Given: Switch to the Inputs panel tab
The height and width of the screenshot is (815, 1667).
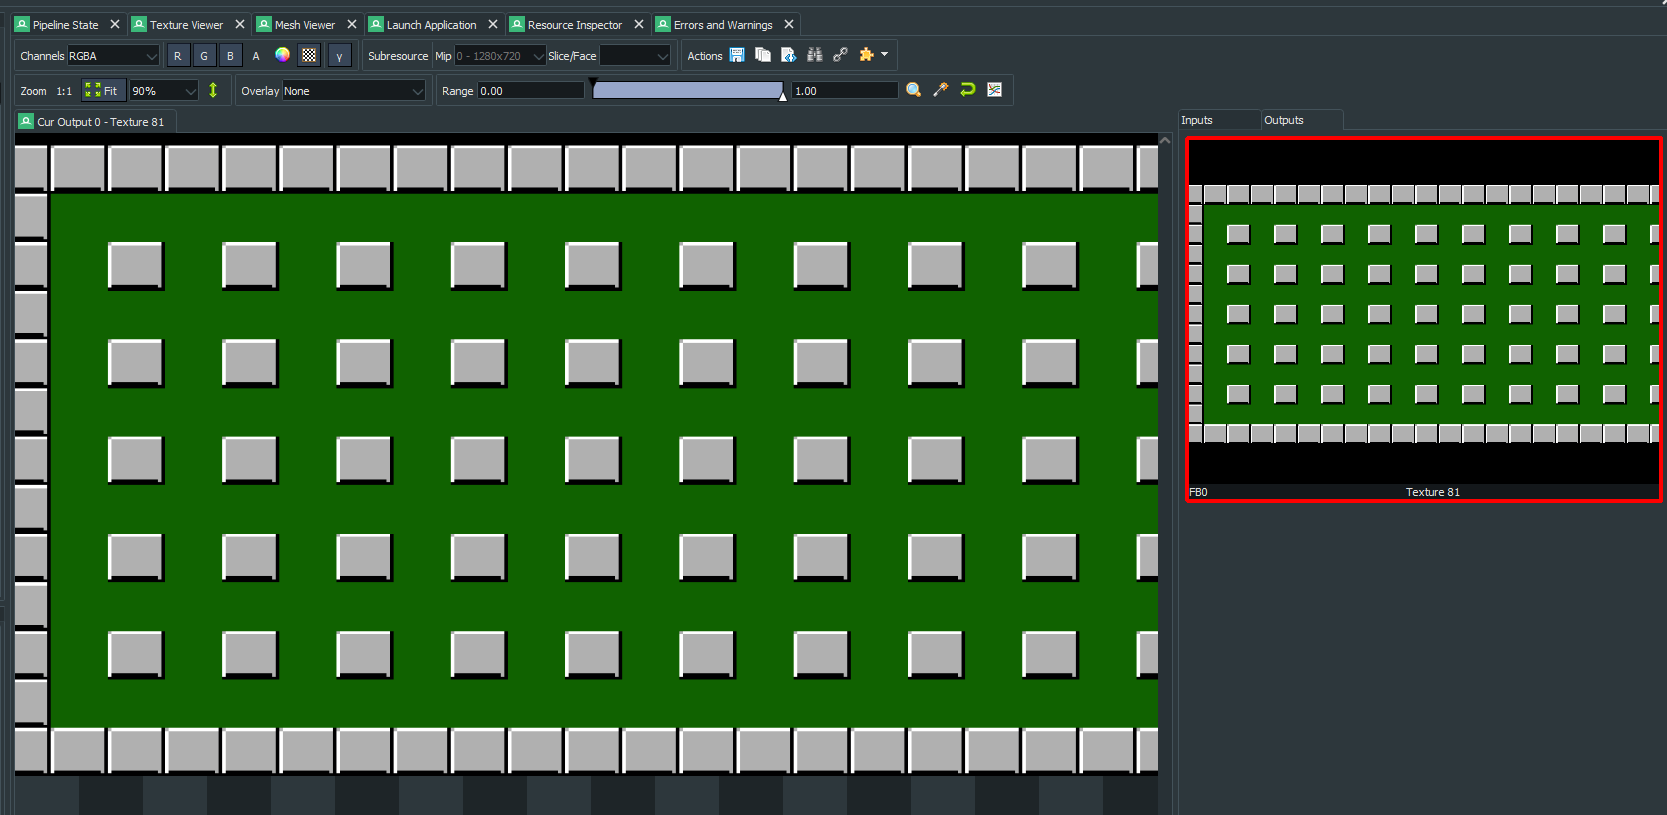Looking at the screenshot, I should tap(1219, 120).
